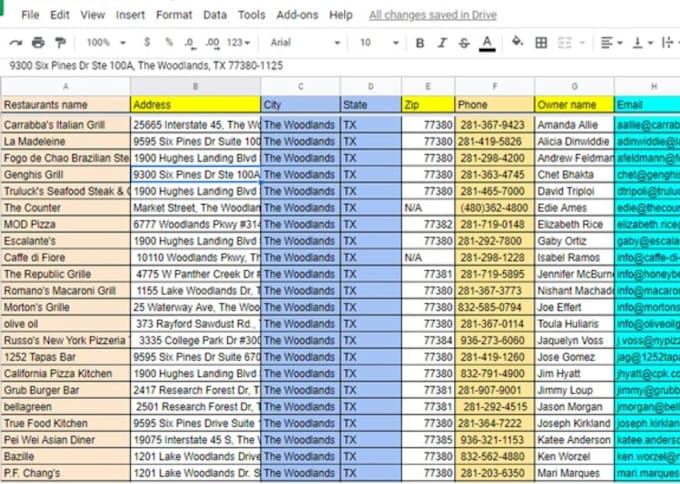Select the 'P.F. Chang's' cell
The width and height of the screenshot is (680, 484).
coord(65,473)
